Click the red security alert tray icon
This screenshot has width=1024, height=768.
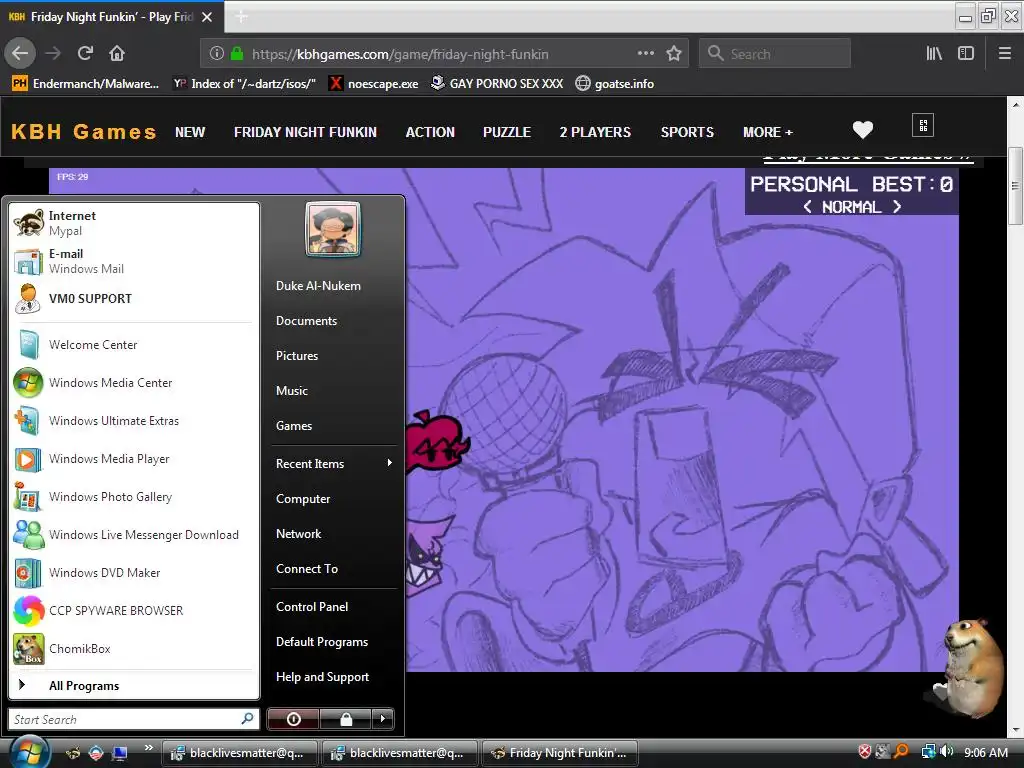[x=865, y=752]
